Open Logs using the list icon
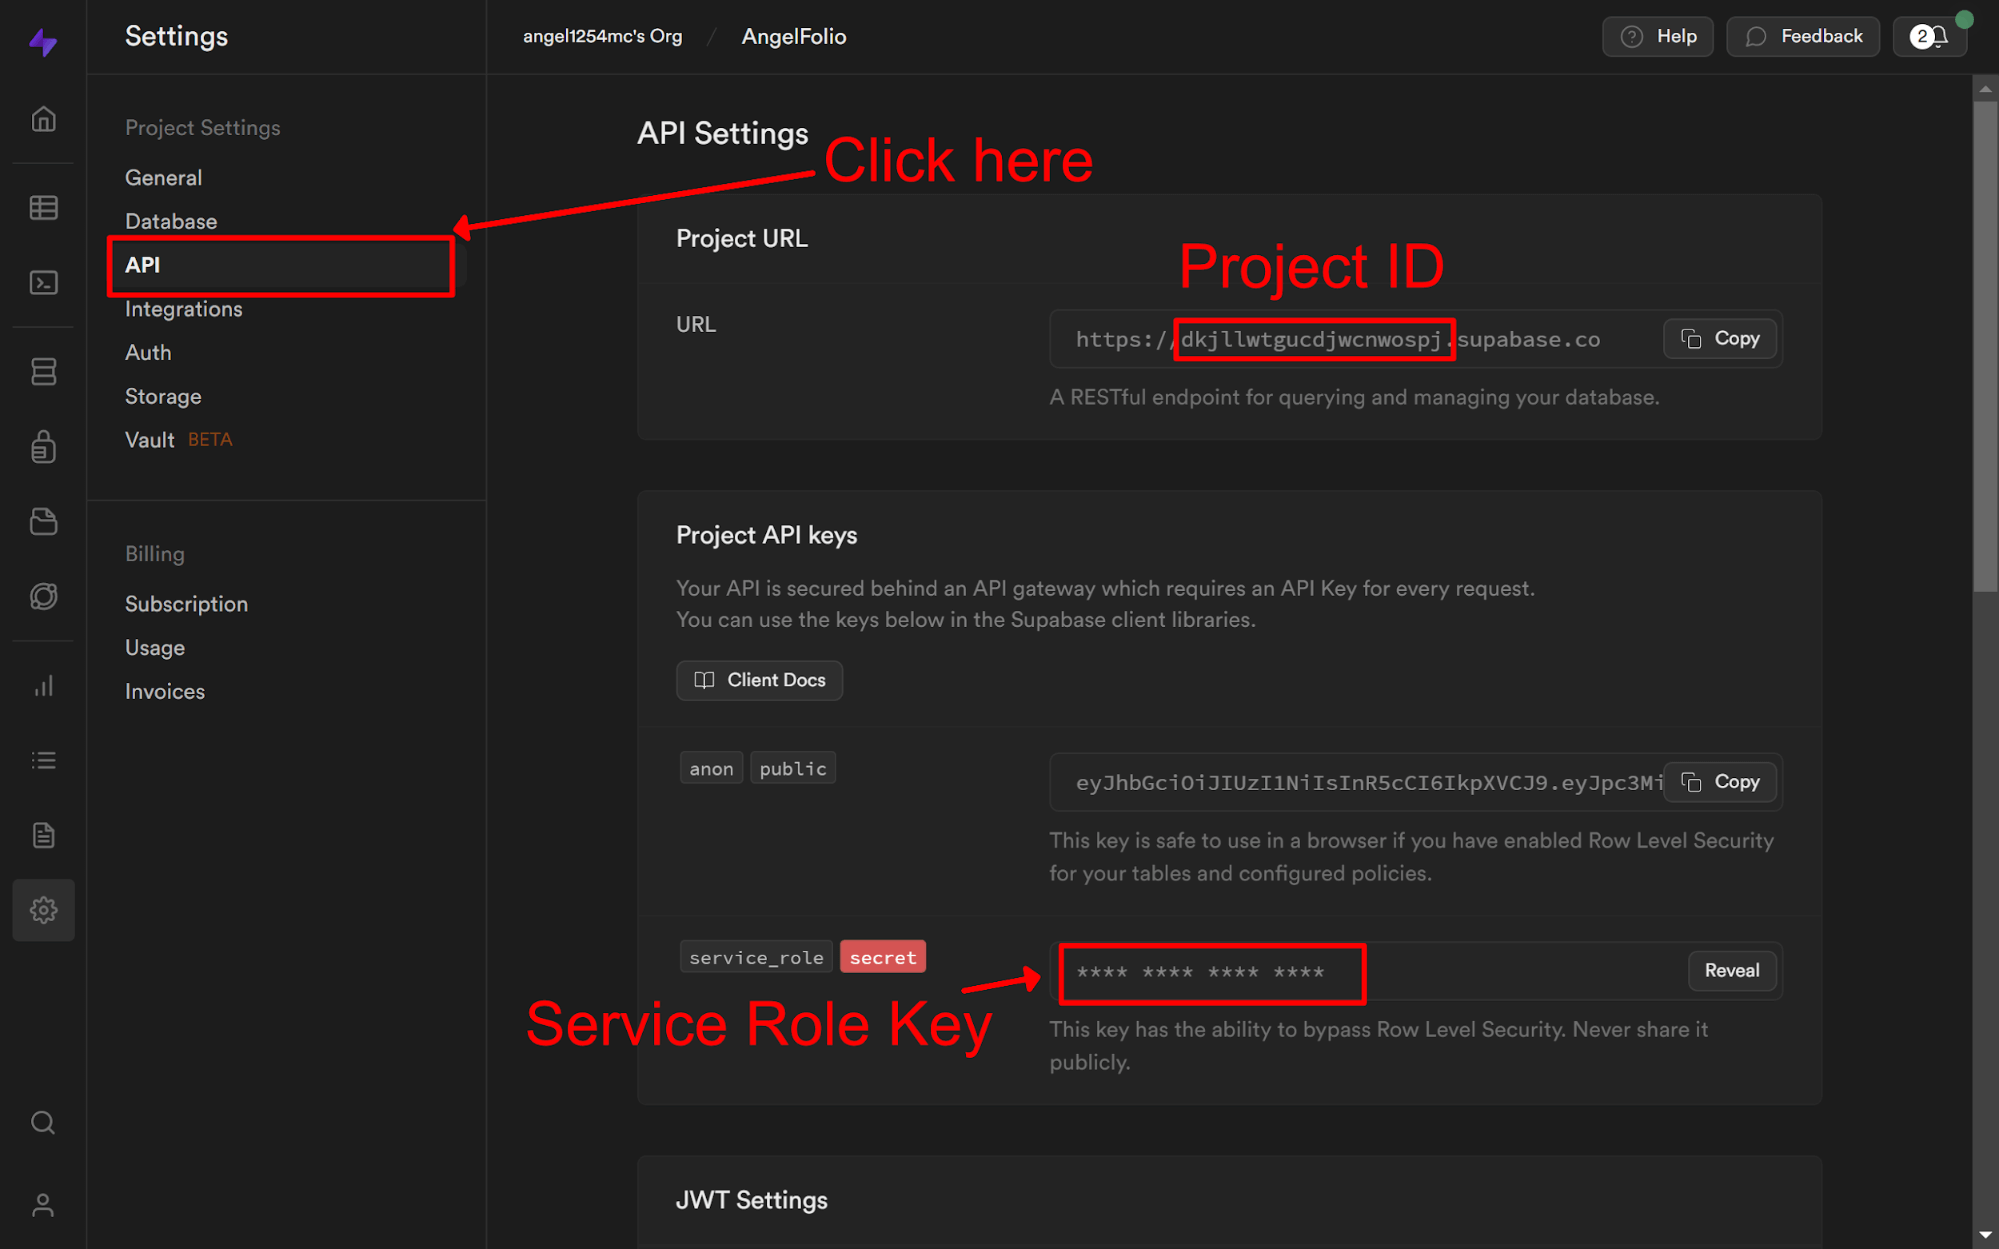The height and width of the screenshot is (1249, 1999). coord(43,759)
